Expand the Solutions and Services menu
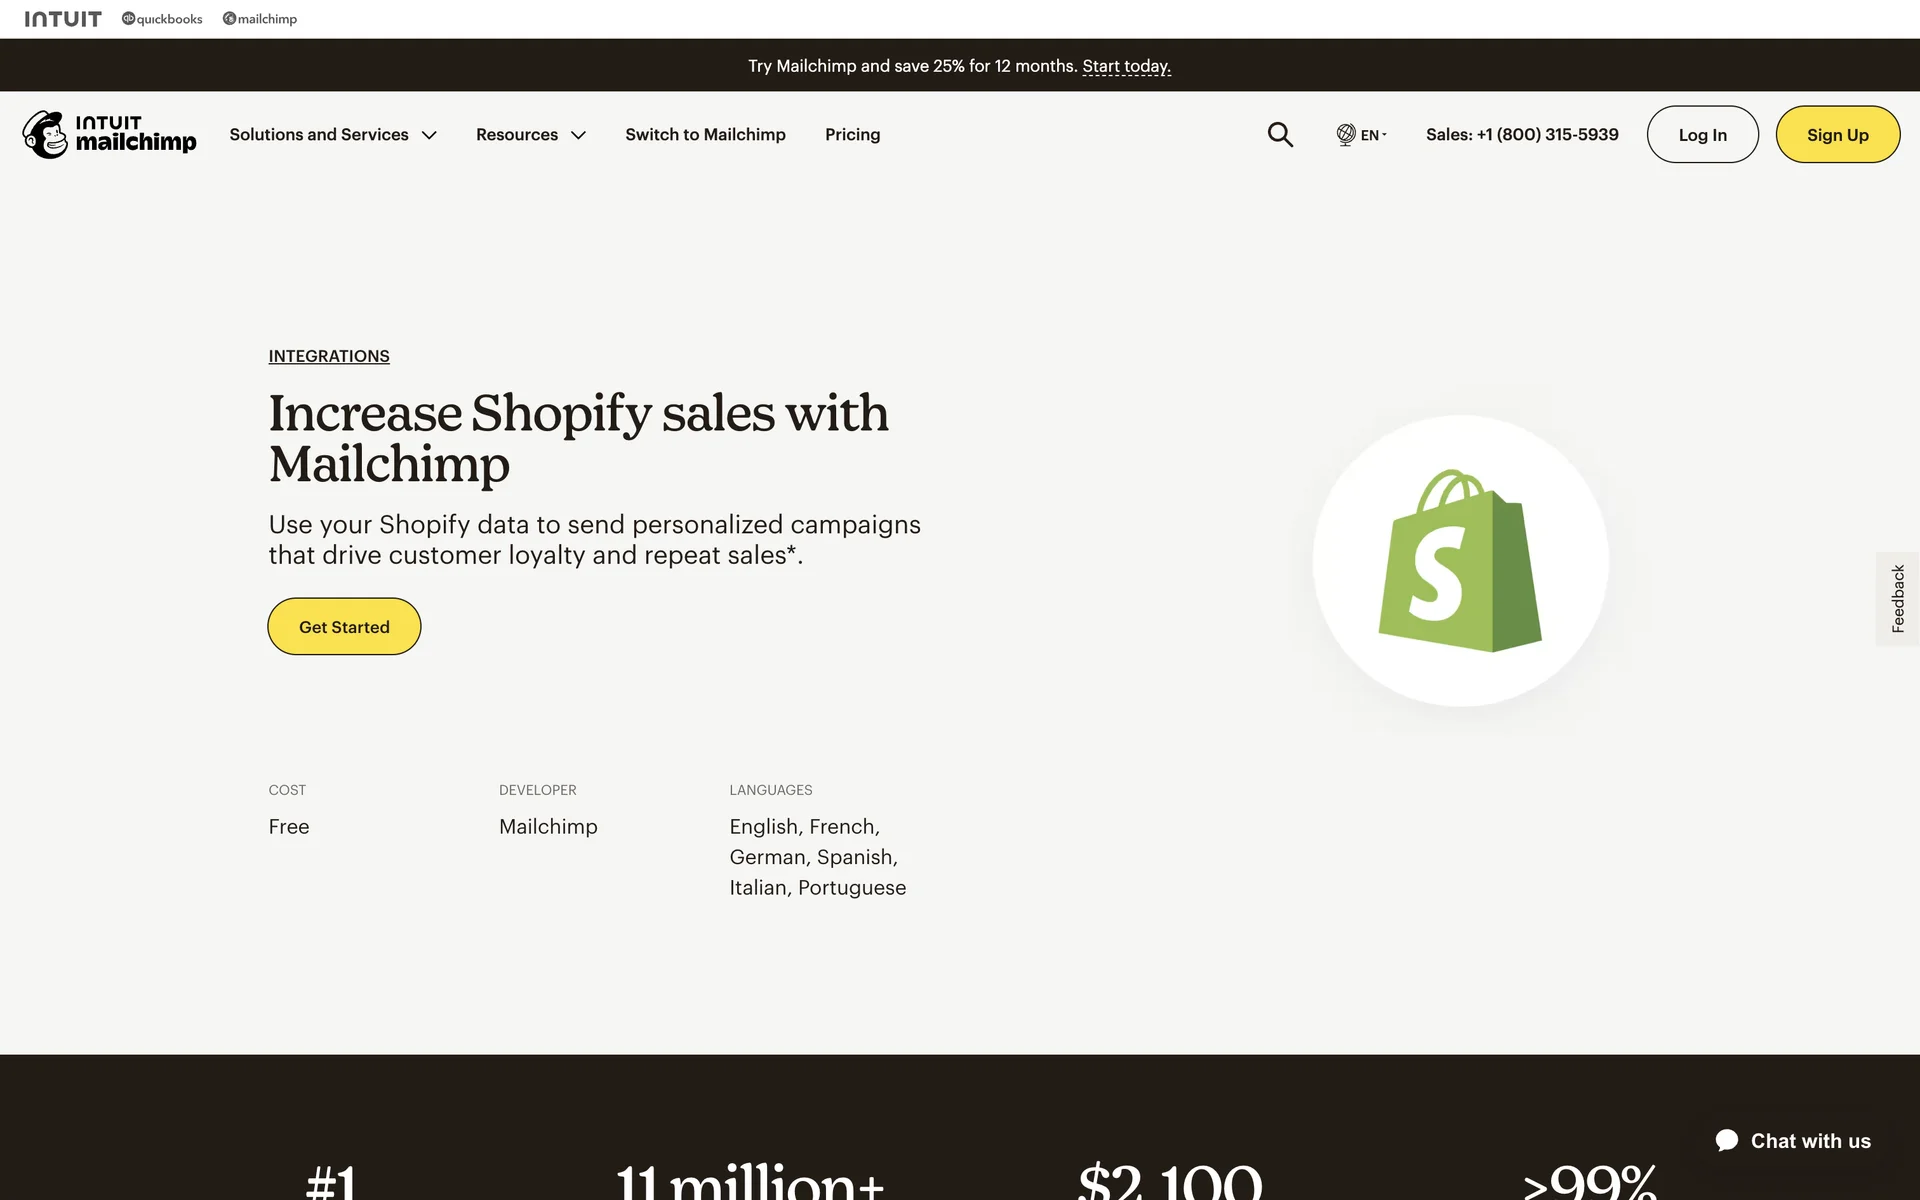This screenshot has width=1920, height=1200. (x=332, y=134)
